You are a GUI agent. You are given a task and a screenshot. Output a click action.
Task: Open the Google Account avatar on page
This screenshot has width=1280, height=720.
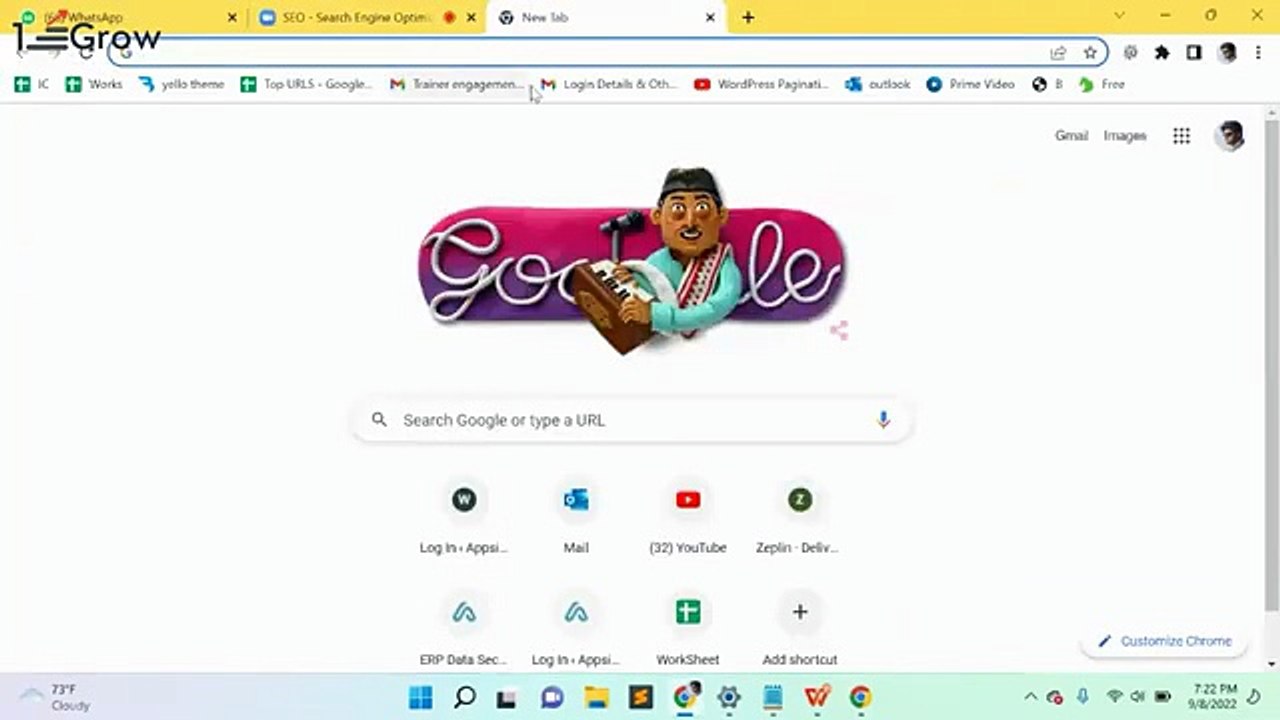1229,136
